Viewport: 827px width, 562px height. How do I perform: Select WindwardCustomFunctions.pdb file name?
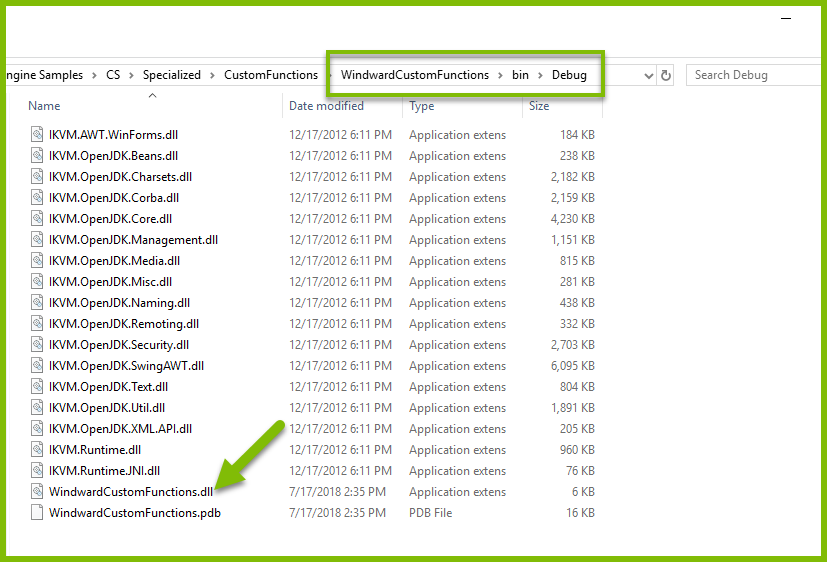134,513
